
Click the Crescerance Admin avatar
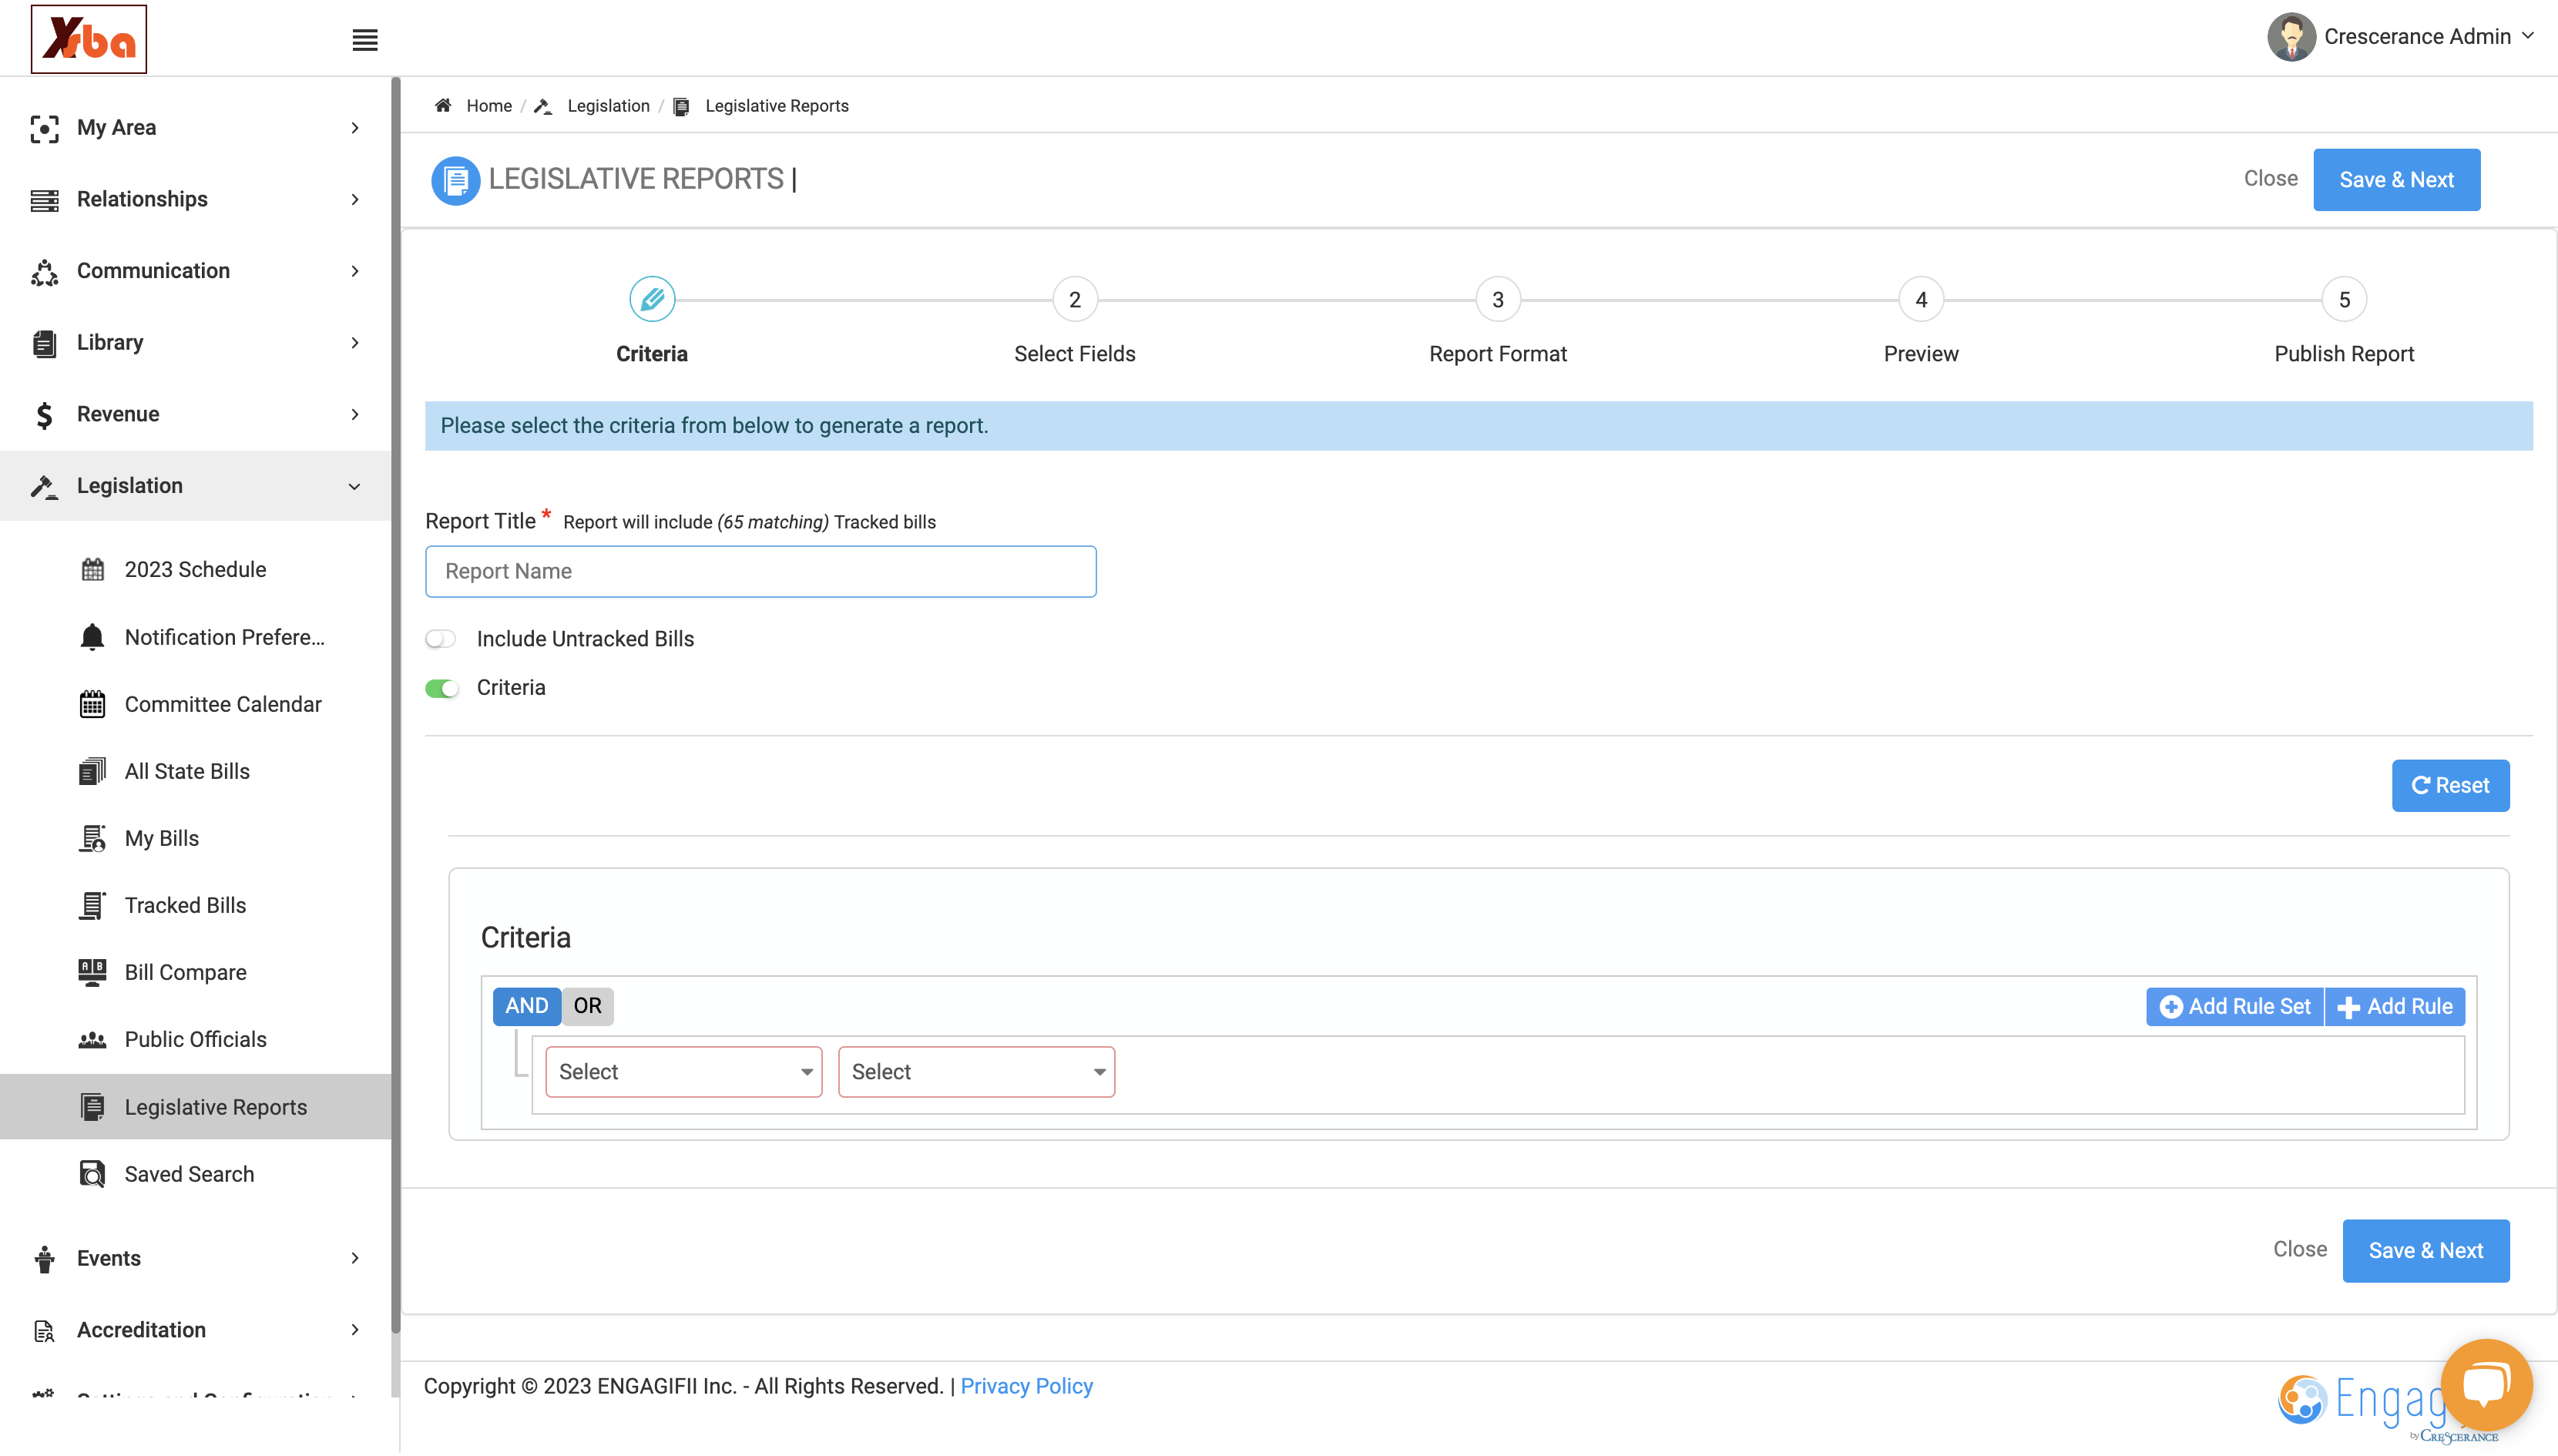(2291, 37)
